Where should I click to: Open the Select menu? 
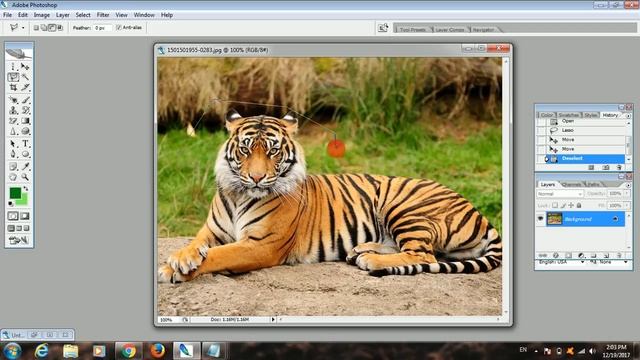click(83, 15)
